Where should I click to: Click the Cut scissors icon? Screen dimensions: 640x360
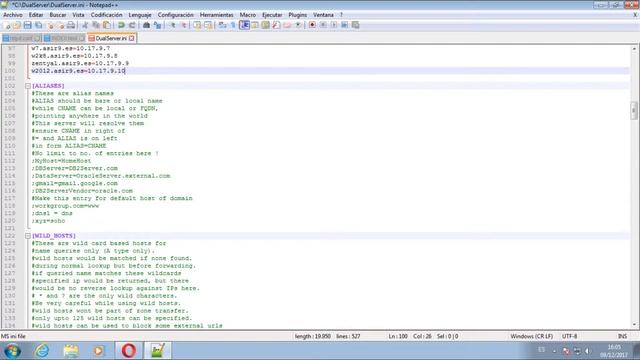pyautogui.click(x=85, y=25)
